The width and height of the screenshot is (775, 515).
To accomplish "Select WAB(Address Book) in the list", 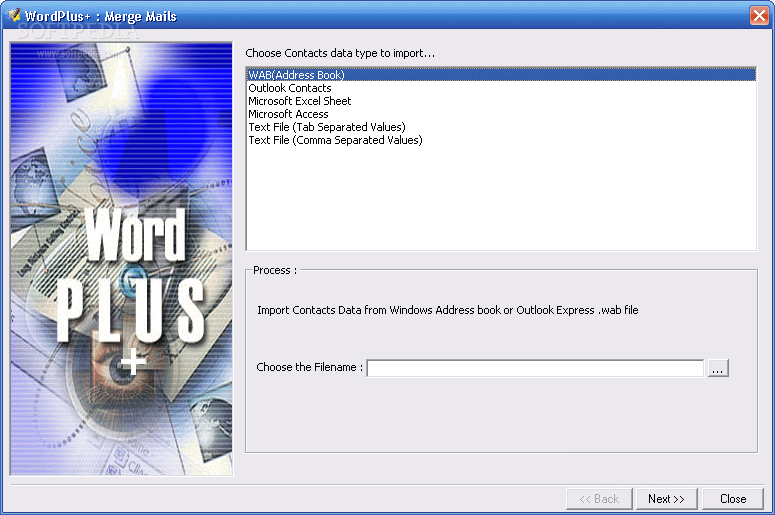I will 501,75.
